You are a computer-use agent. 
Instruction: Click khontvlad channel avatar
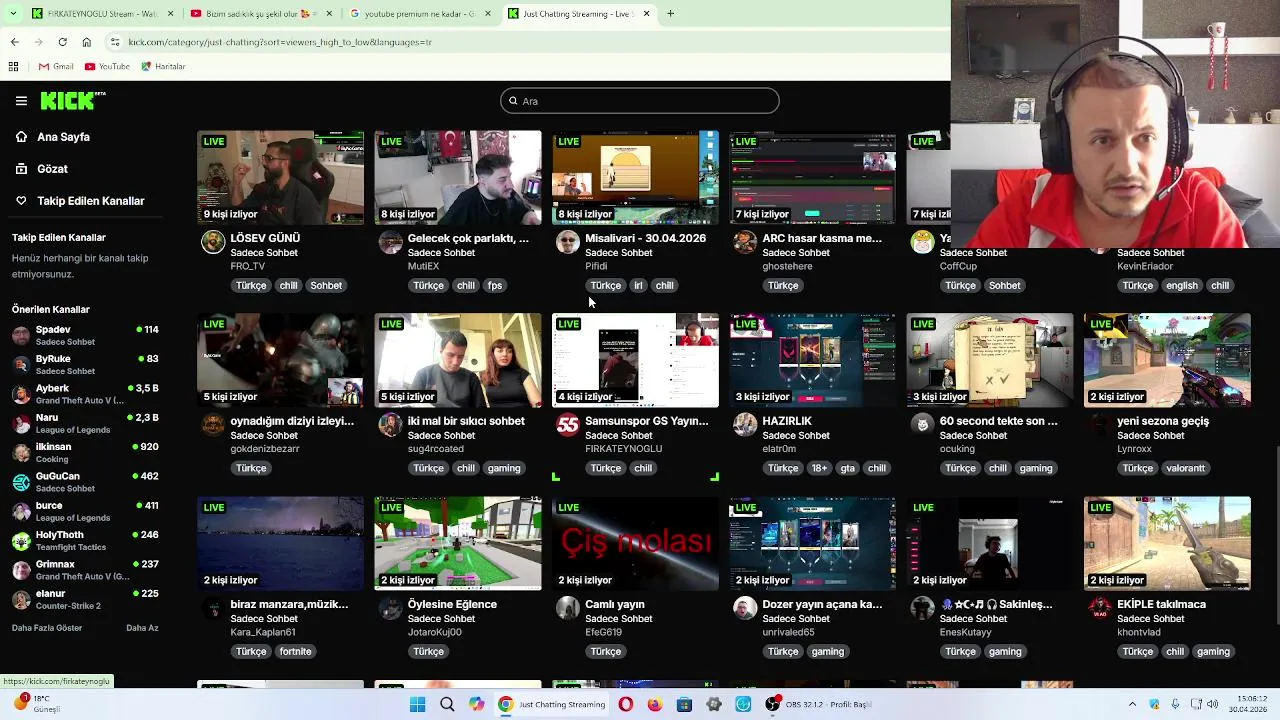click(x=1100, y=608)
